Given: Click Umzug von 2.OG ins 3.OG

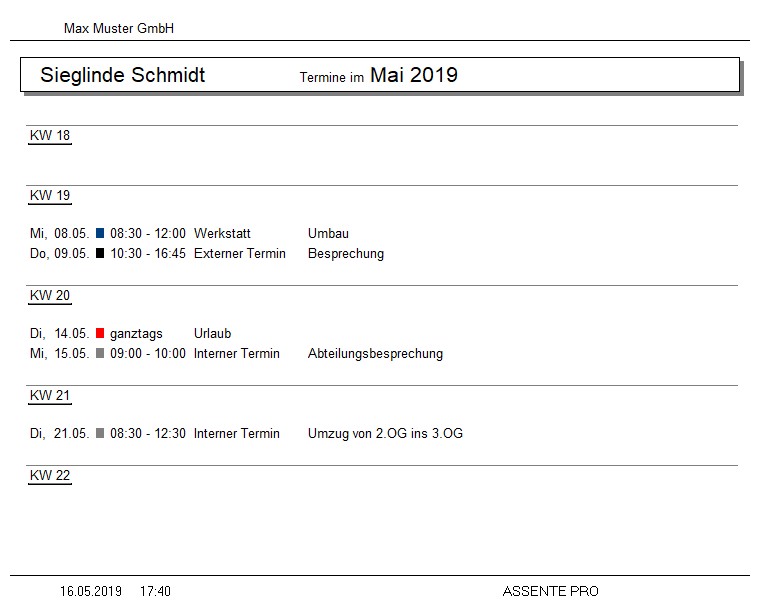Looking at the screenshot, I should (x=385, y=433).
